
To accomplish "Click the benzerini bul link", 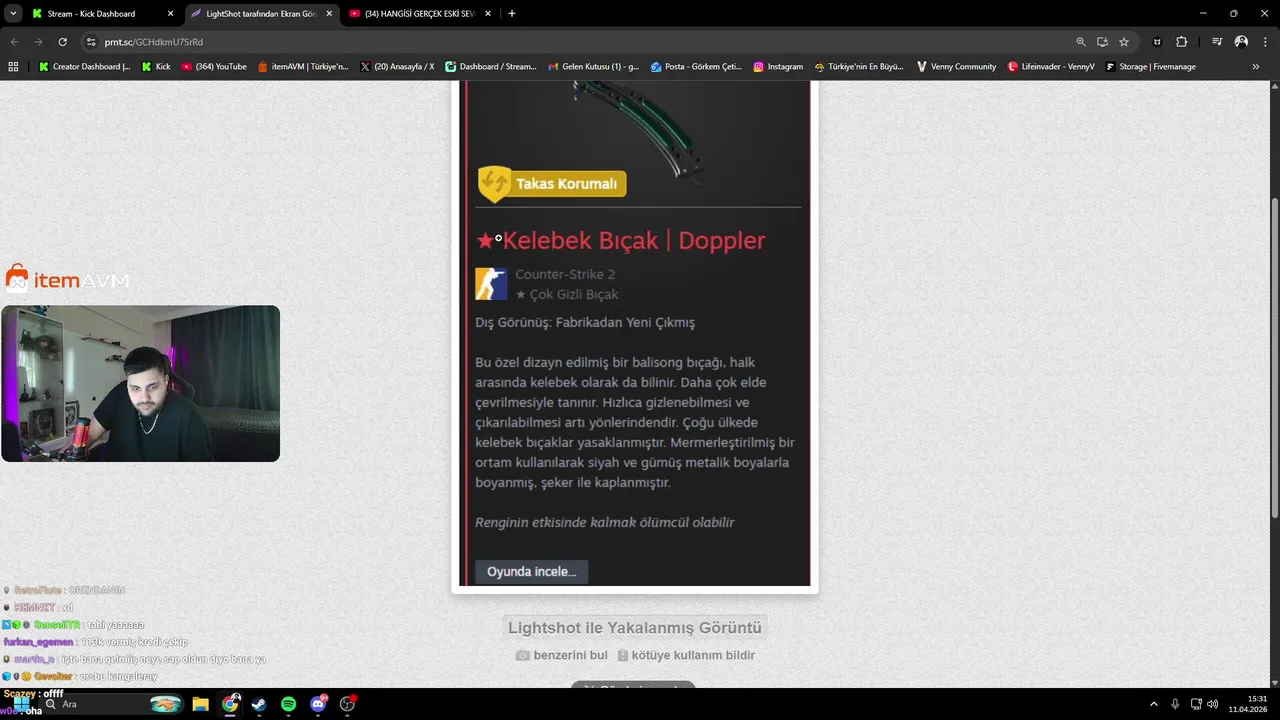I will click(x=561, y=655).
